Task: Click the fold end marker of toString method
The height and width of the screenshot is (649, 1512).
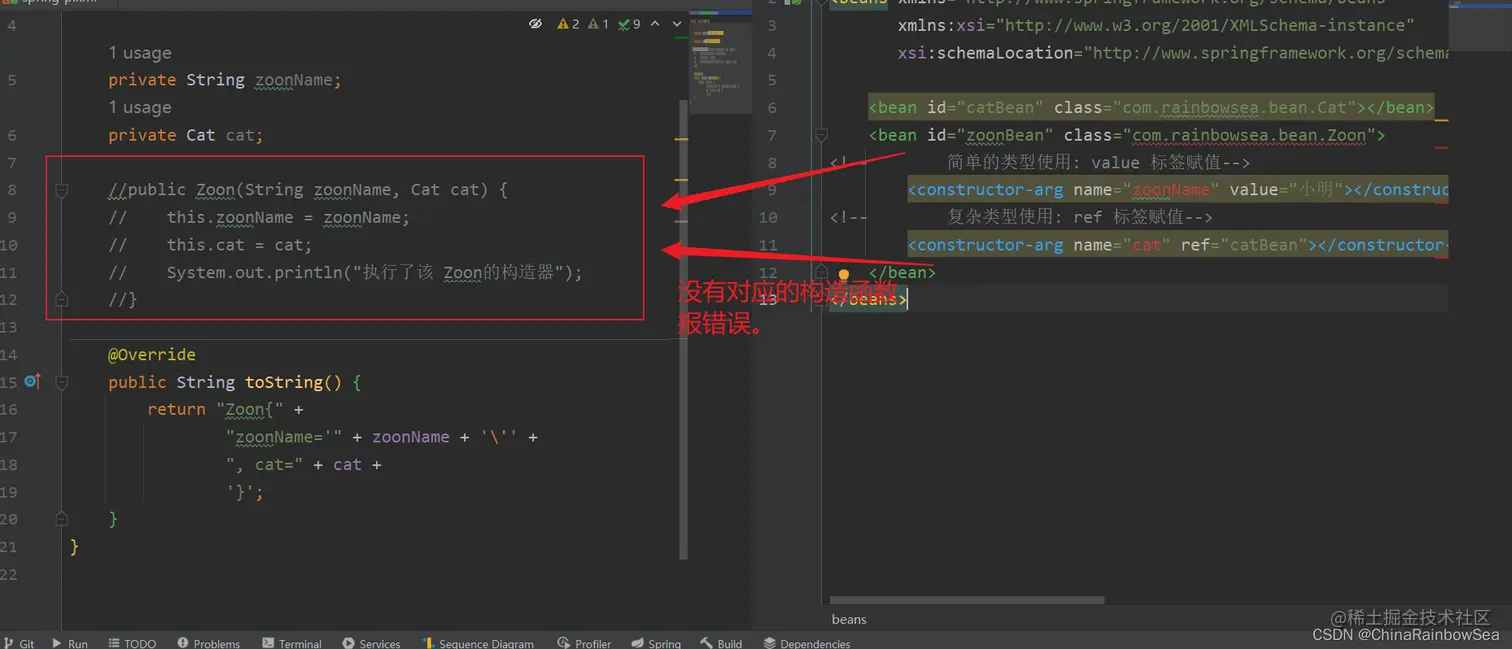Action: tap(62, 519)
